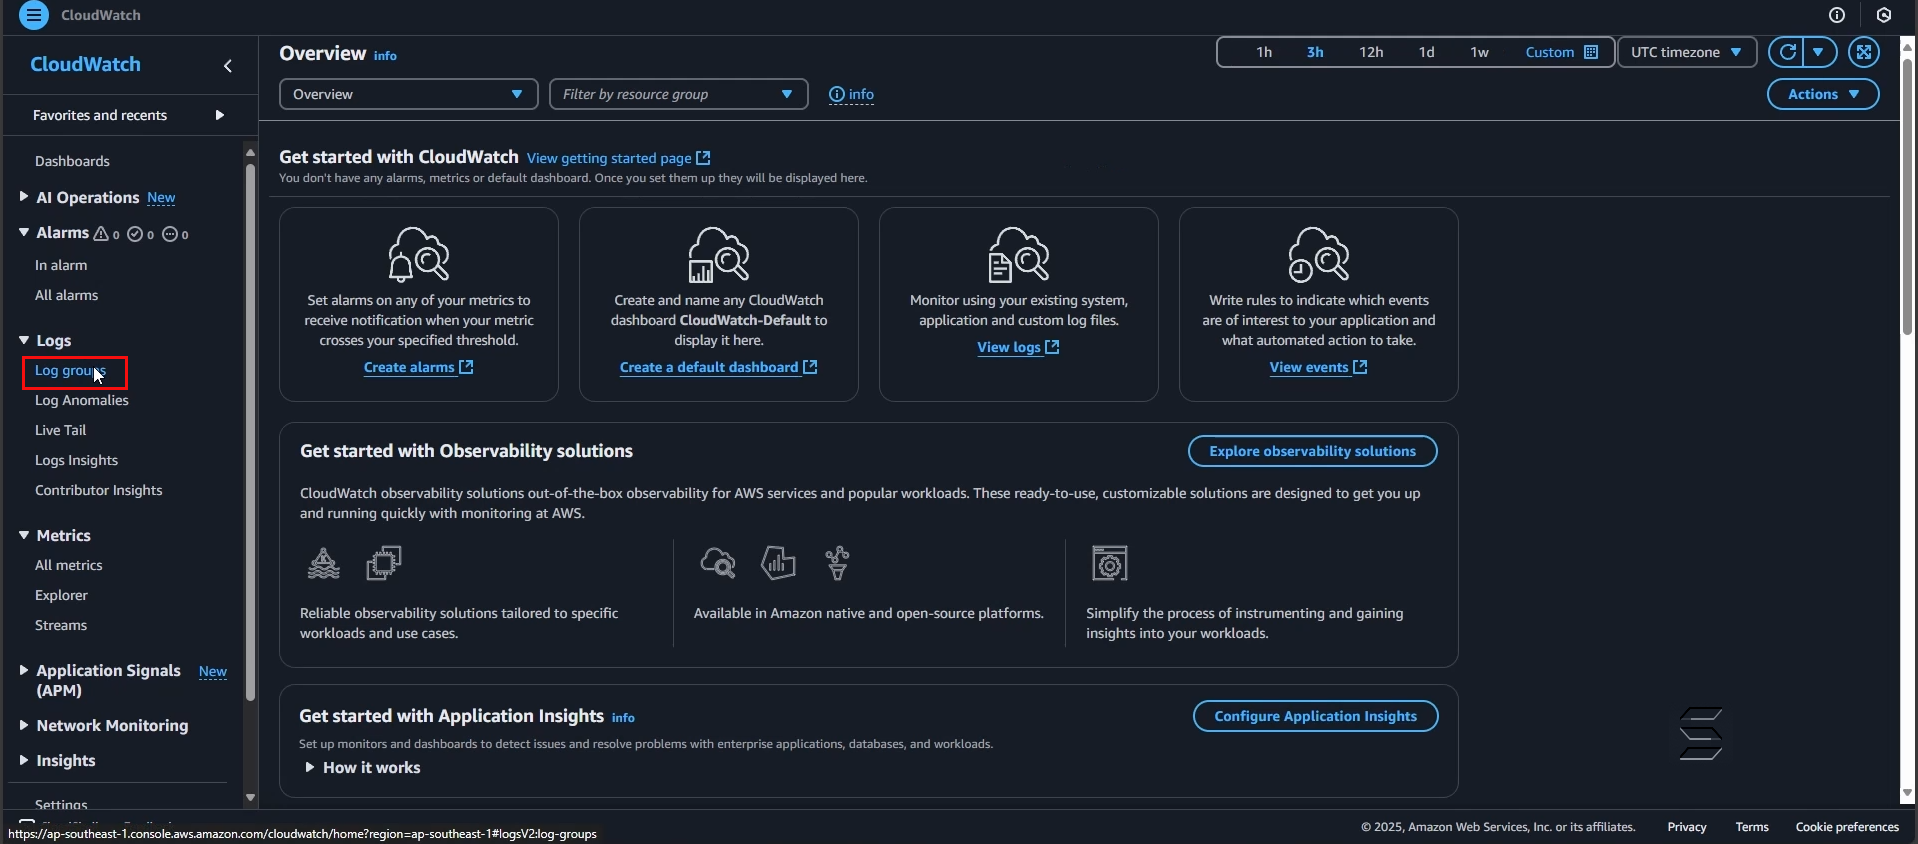Open the UTC timezone dropdown
The height and width of the screenshot is (844, 1918).
[x=1687, y=52]
